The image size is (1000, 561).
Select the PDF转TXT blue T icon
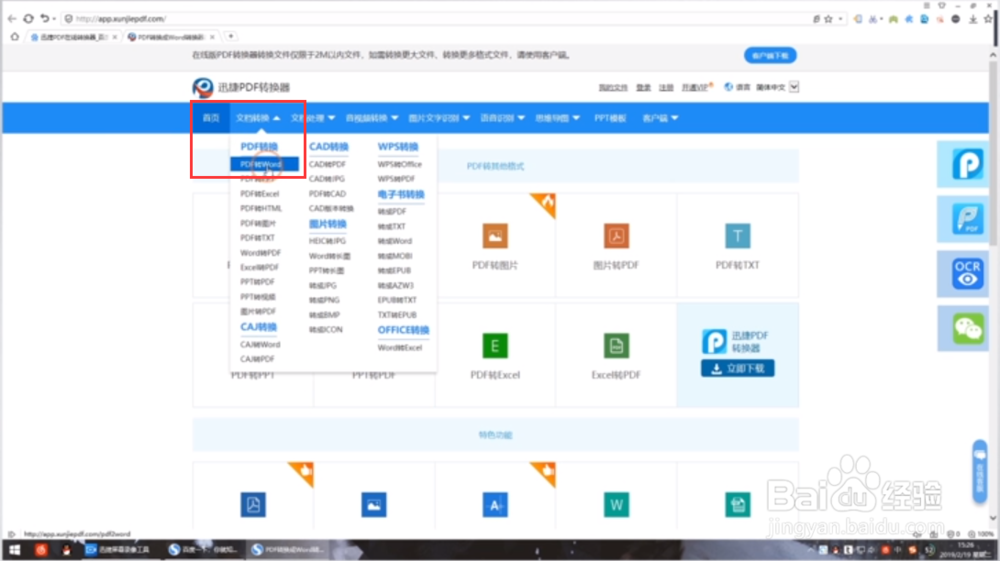coord(737,236)
